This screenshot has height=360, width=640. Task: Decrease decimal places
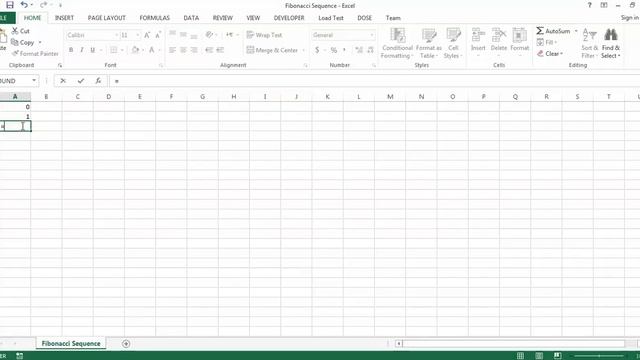370,50
